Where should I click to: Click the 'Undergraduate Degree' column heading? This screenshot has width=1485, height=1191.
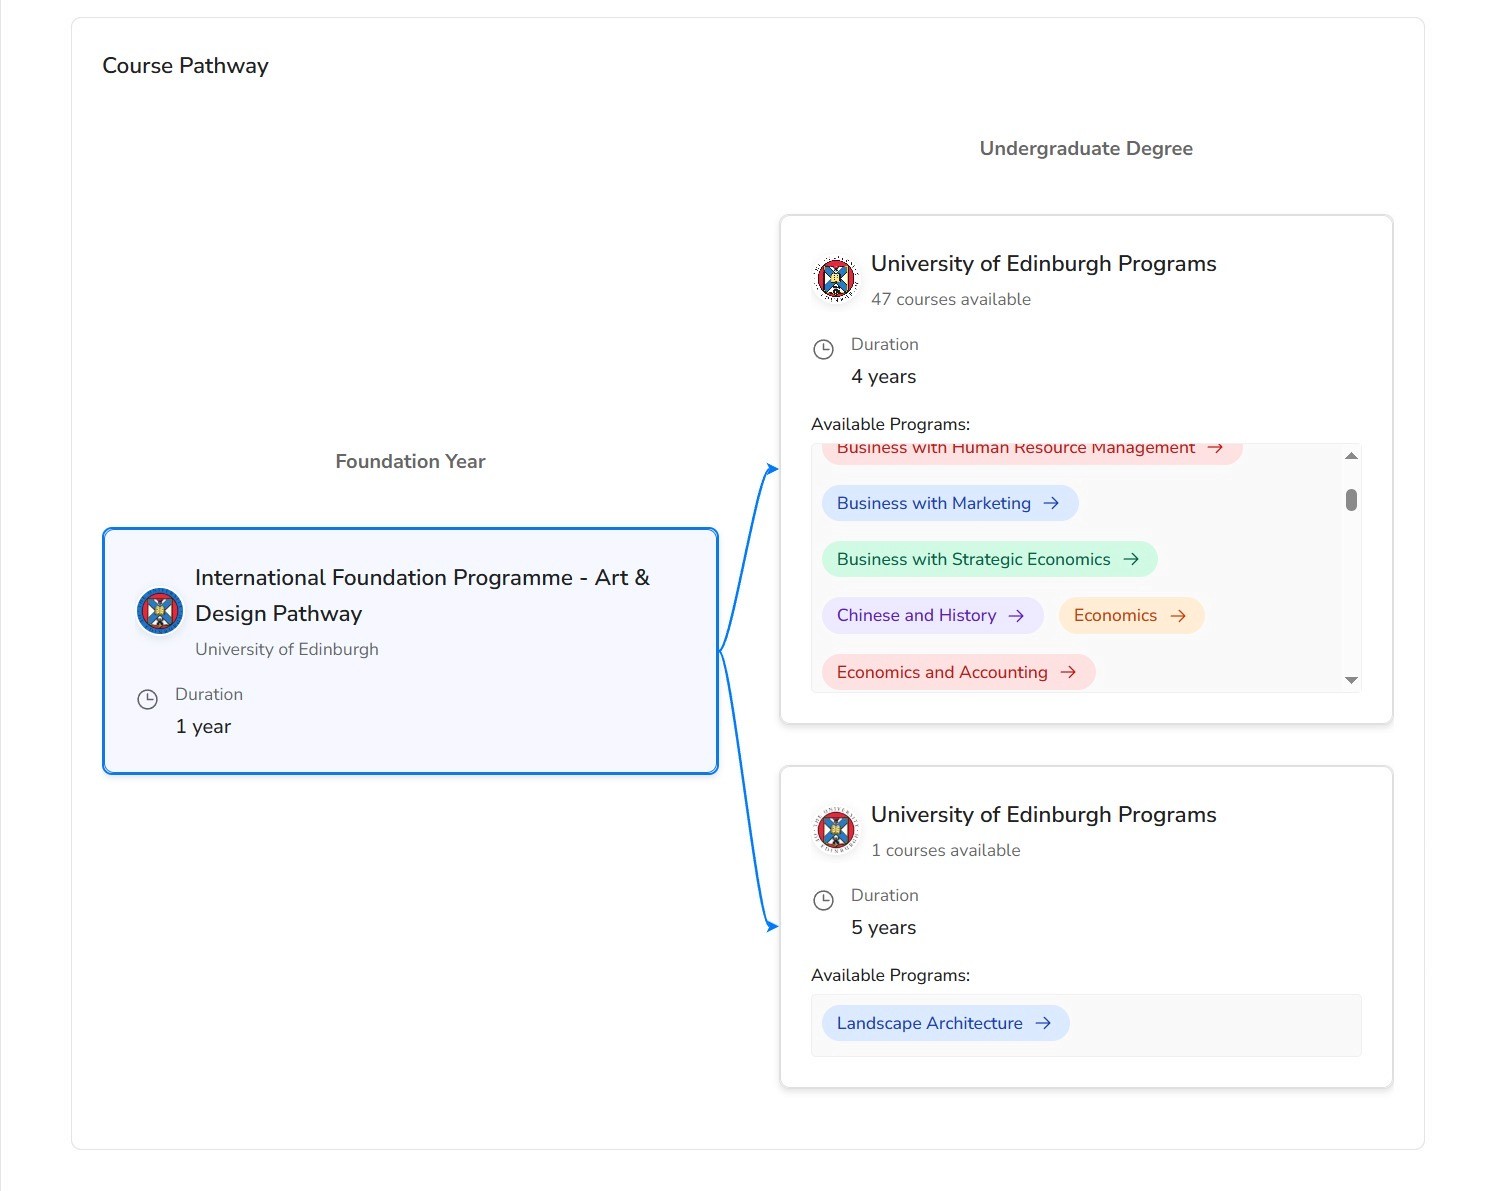tap(1086, 148)
